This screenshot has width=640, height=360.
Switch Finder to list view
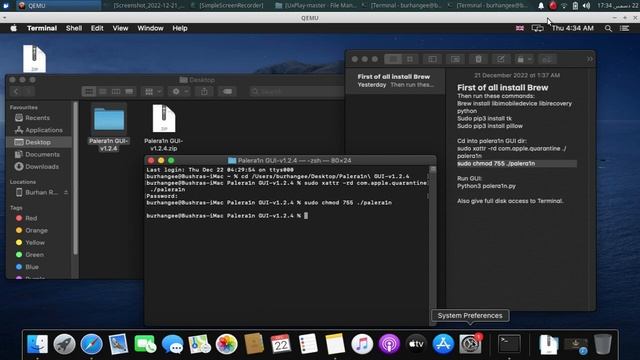click(102, 91)
